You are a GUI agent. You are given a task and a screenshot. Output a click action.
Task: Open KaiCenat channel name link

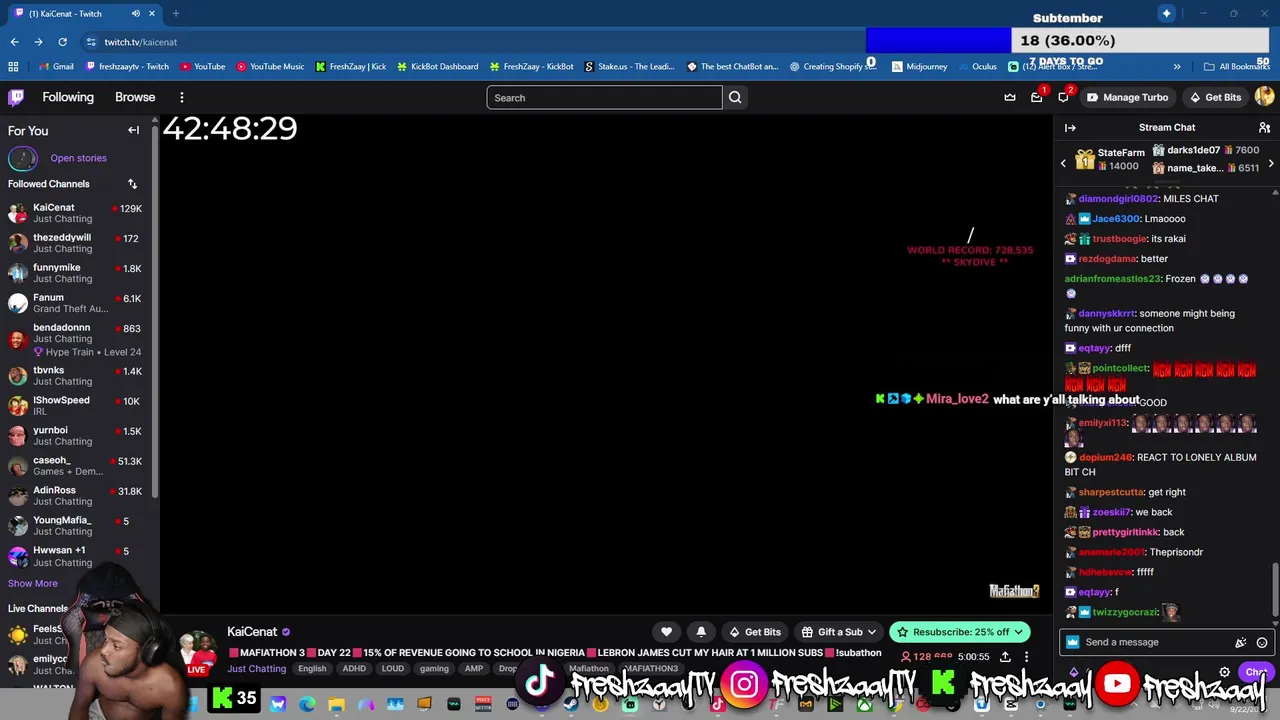tap(252, 632)
